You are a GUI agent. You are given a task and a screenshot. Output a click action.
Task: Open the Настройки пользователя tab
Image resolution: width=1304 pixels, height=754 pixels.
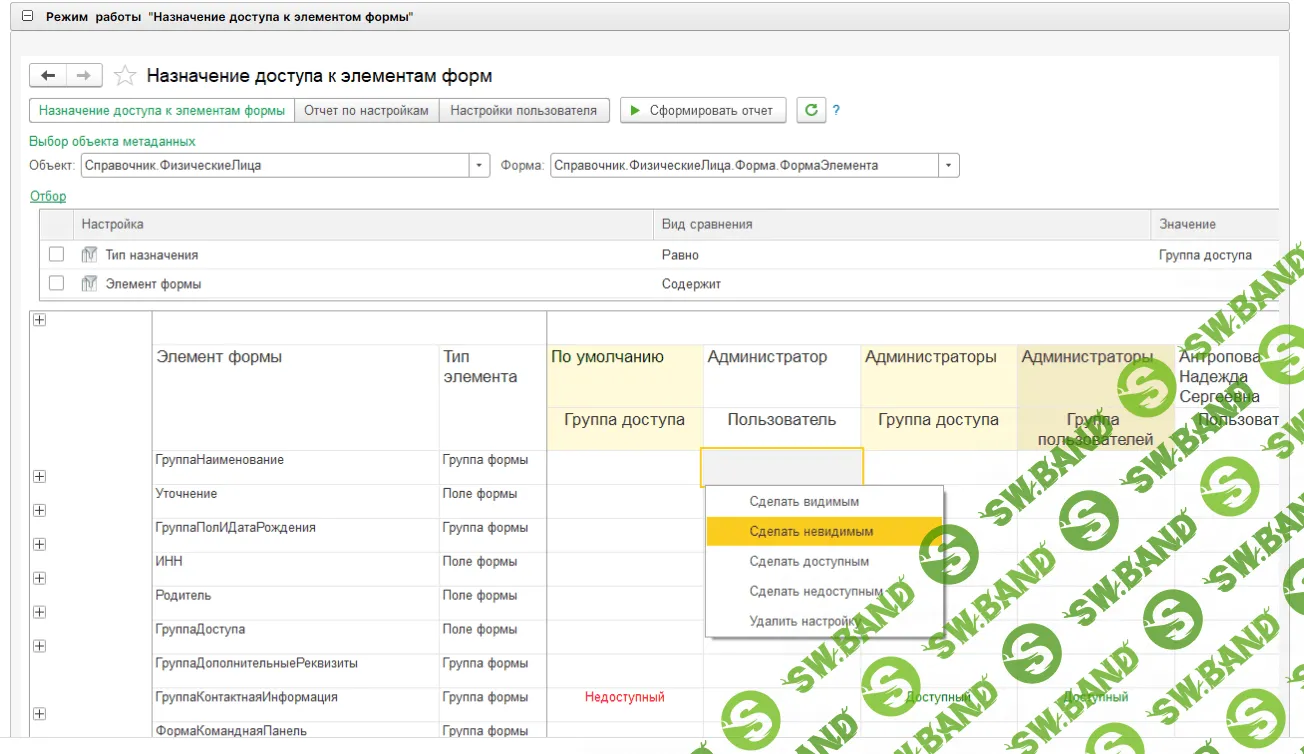click(x=523, y=110)
